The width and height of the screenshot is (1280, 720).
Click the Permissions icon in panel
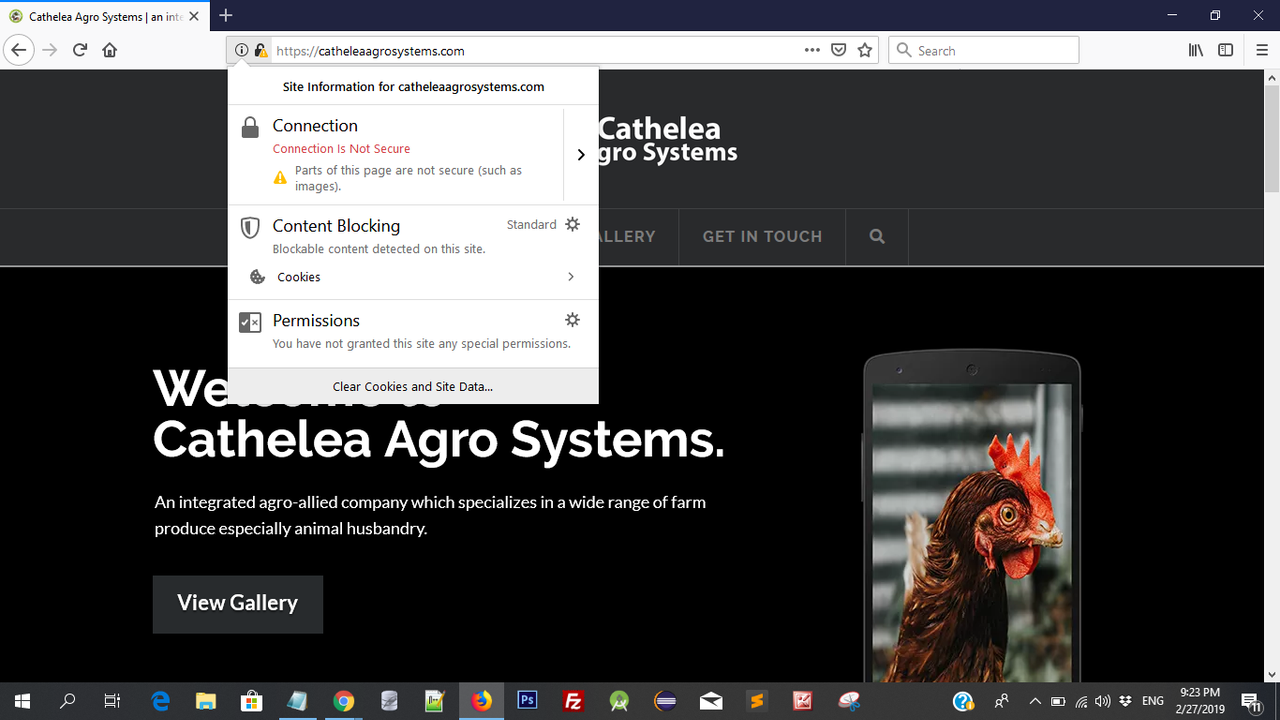click(x=250, y=322)
